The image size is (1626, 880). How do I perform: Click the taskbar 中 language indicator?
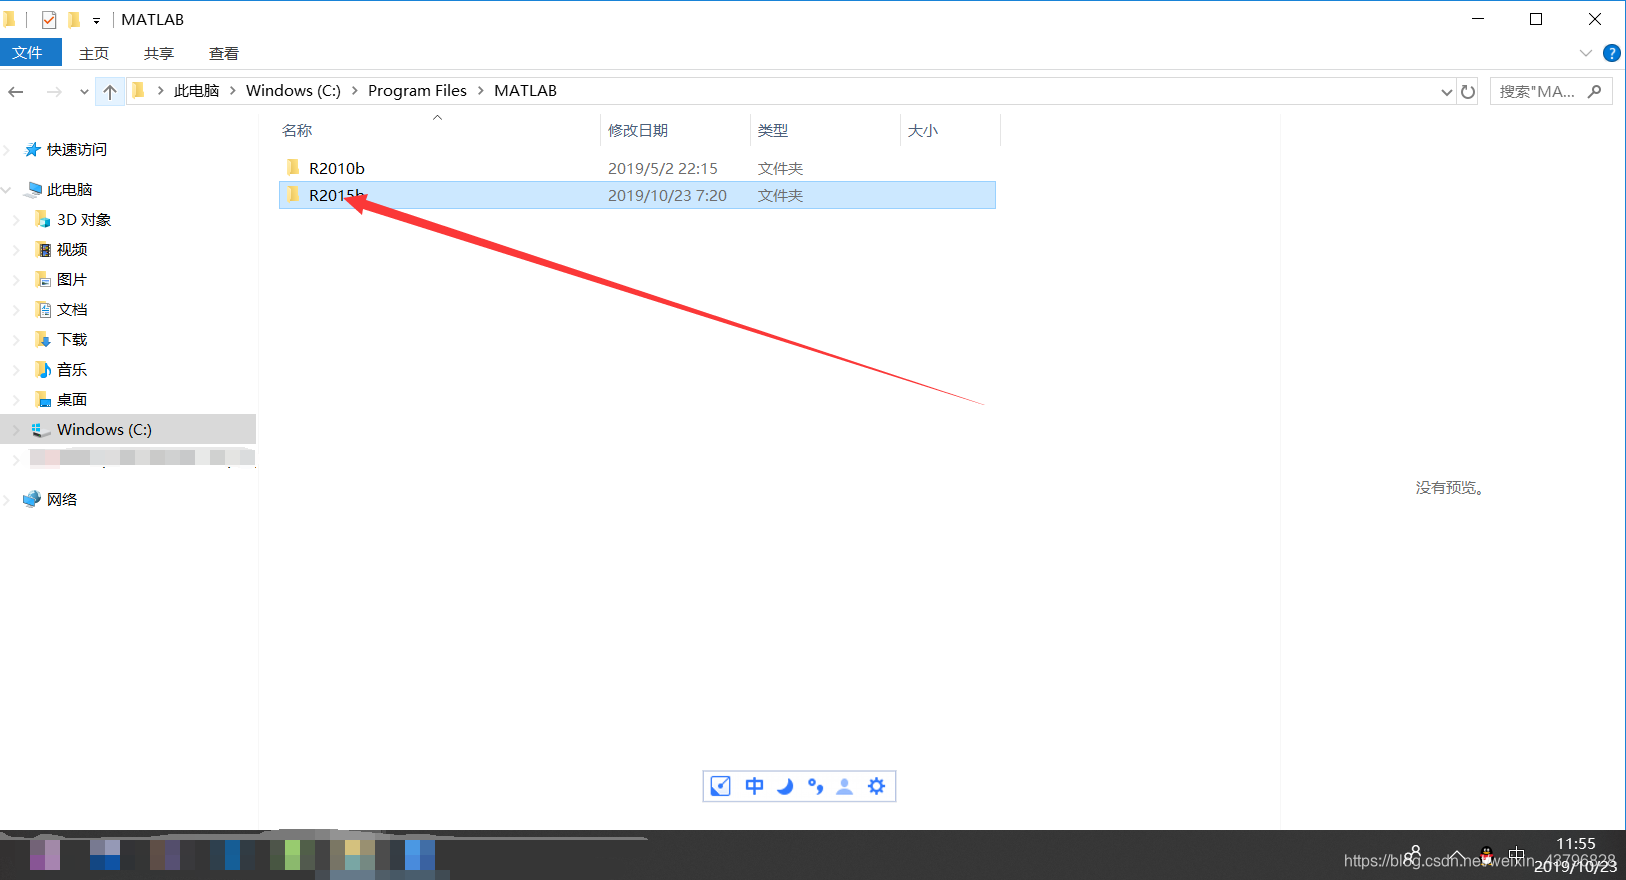[x=1517, y=856]
